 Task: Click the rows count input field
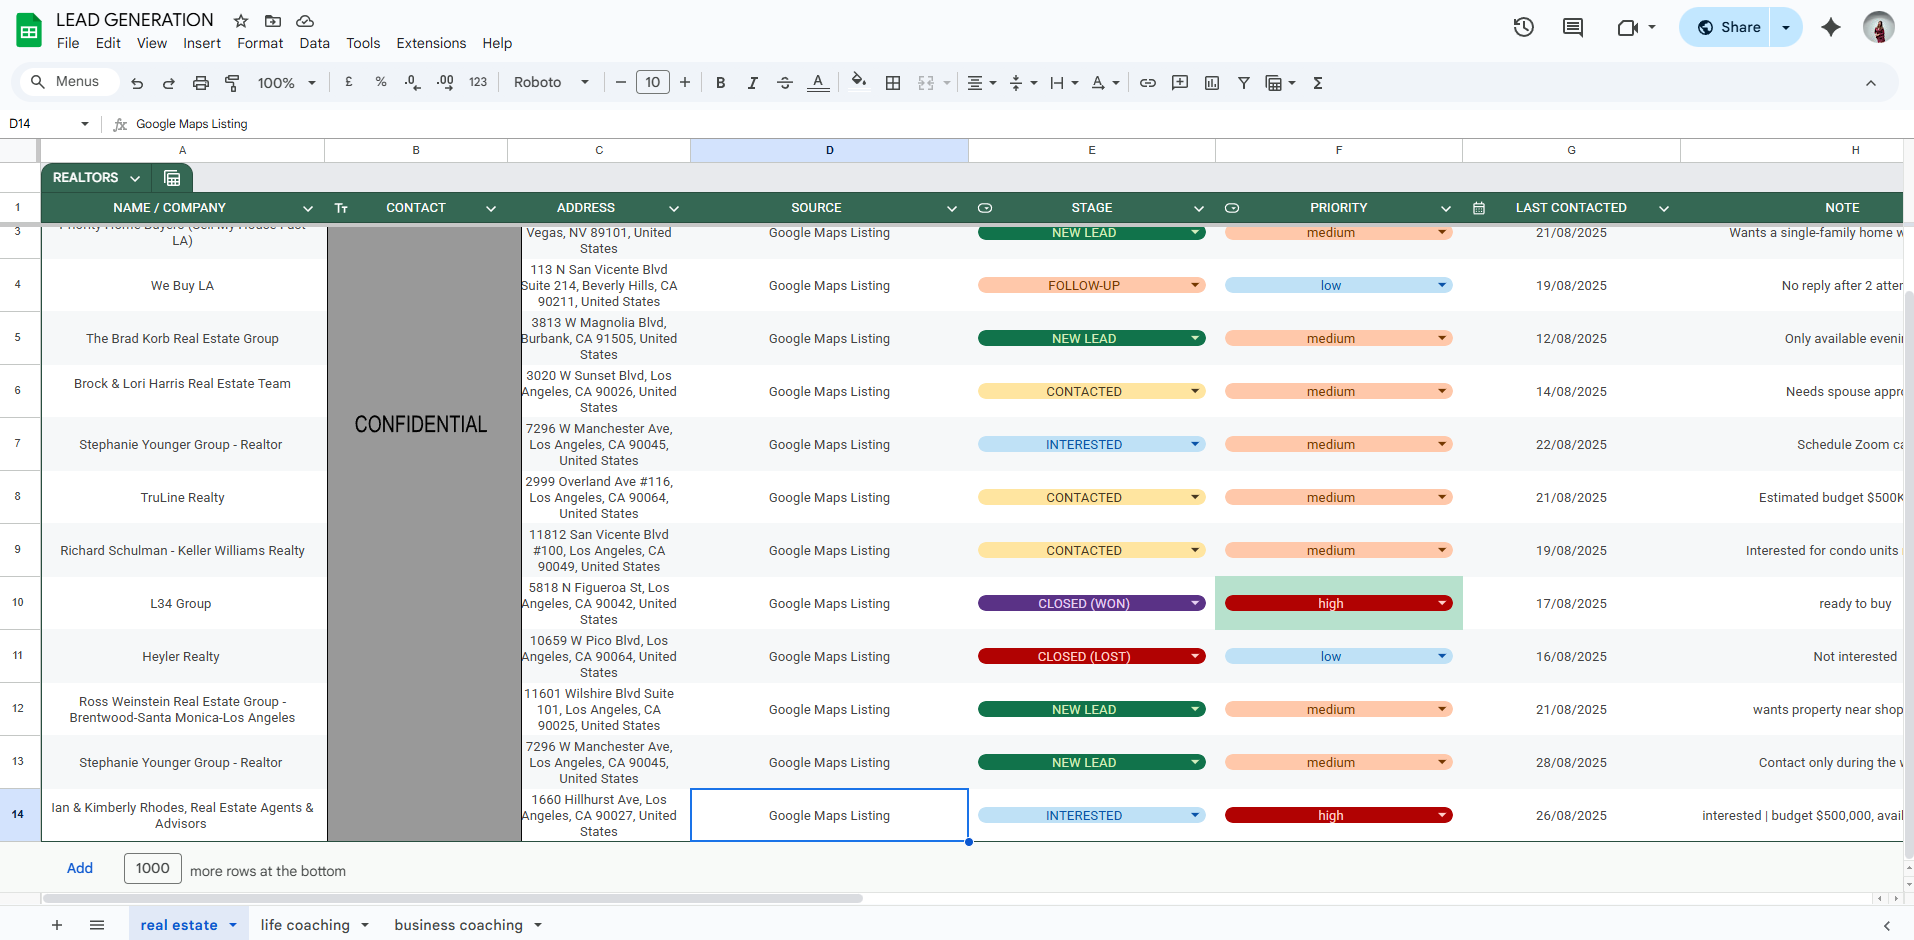pos(152,868)
